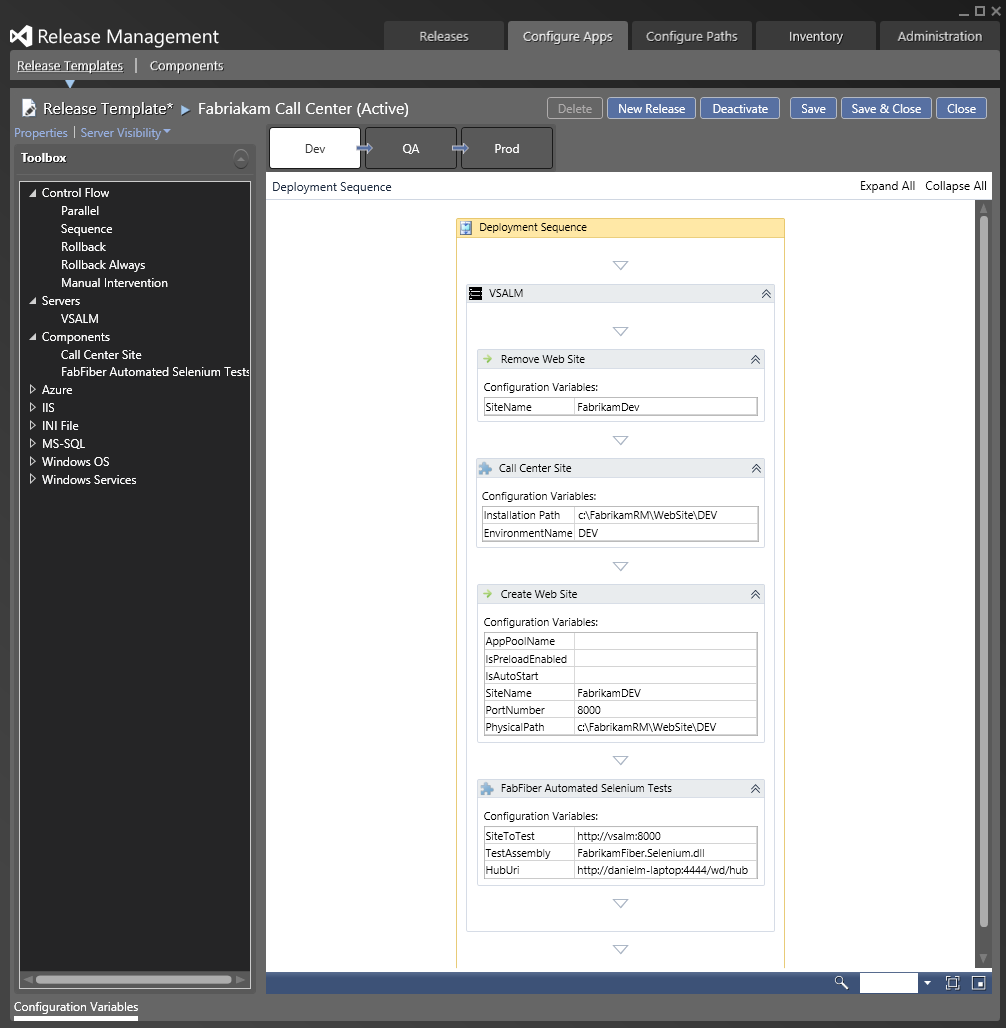Click the Create Web Site green arrow icon
The height and width of the screenshot is (1028, 1006).
click(x=487, y=594)
